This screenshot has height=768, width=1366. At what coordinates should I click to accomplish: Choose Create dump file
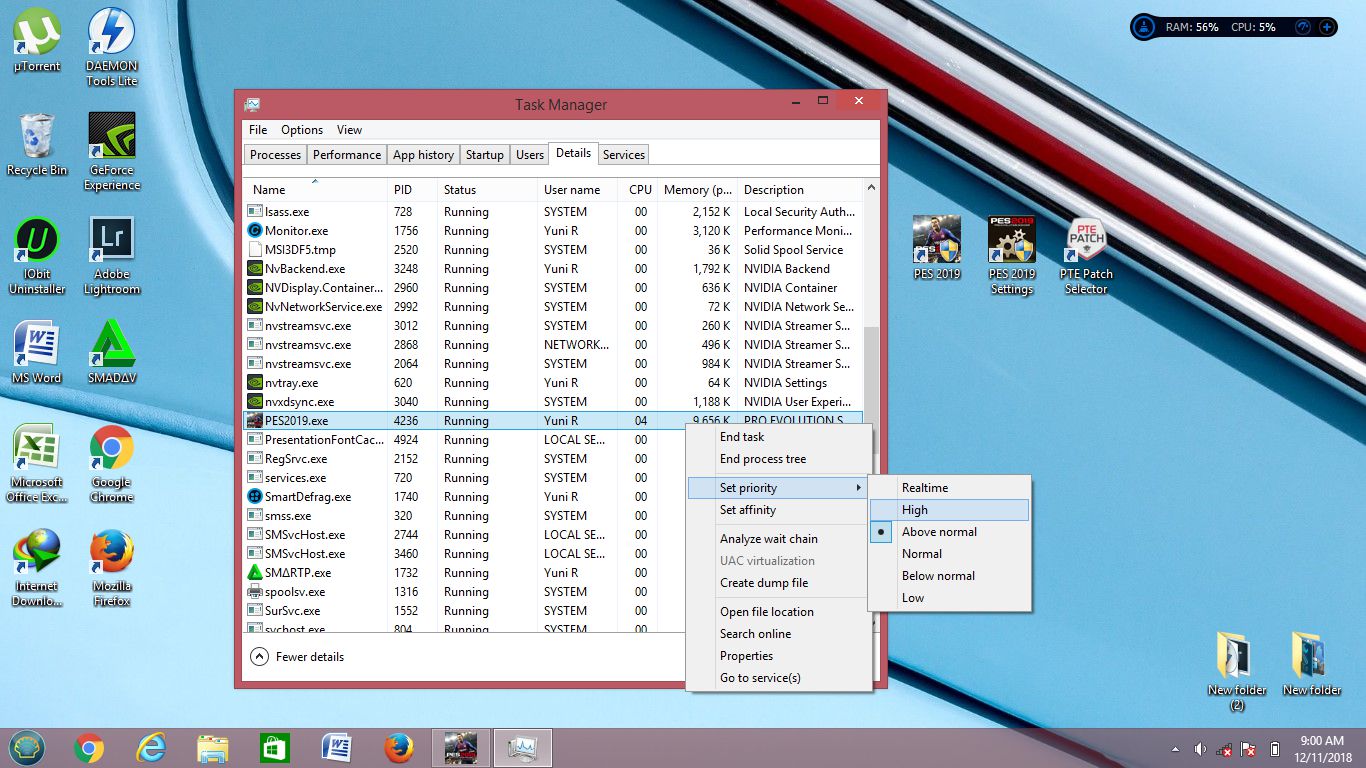coord(778,583)
